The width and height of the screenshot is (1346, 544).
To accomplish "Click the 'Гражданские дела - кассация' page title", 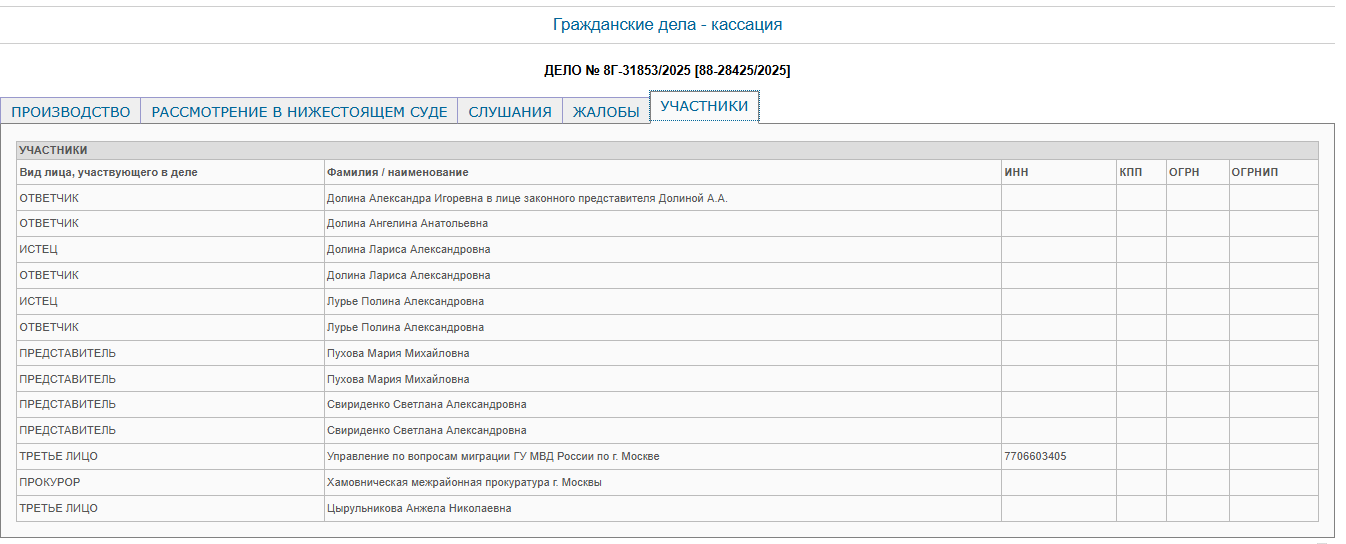I will [x=667, y=25].
